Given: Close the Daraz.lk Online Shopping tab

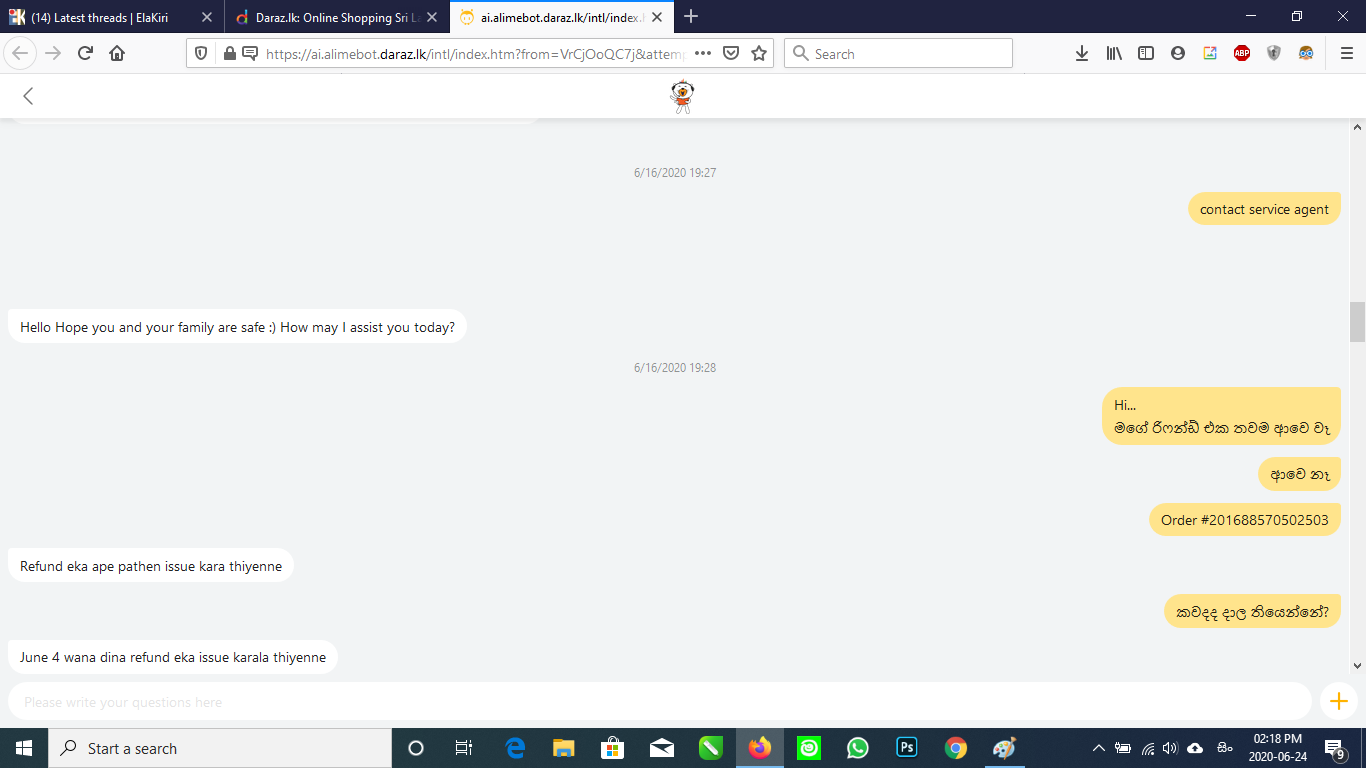Looking at the screenshot, I should click(x=431, y=17).
